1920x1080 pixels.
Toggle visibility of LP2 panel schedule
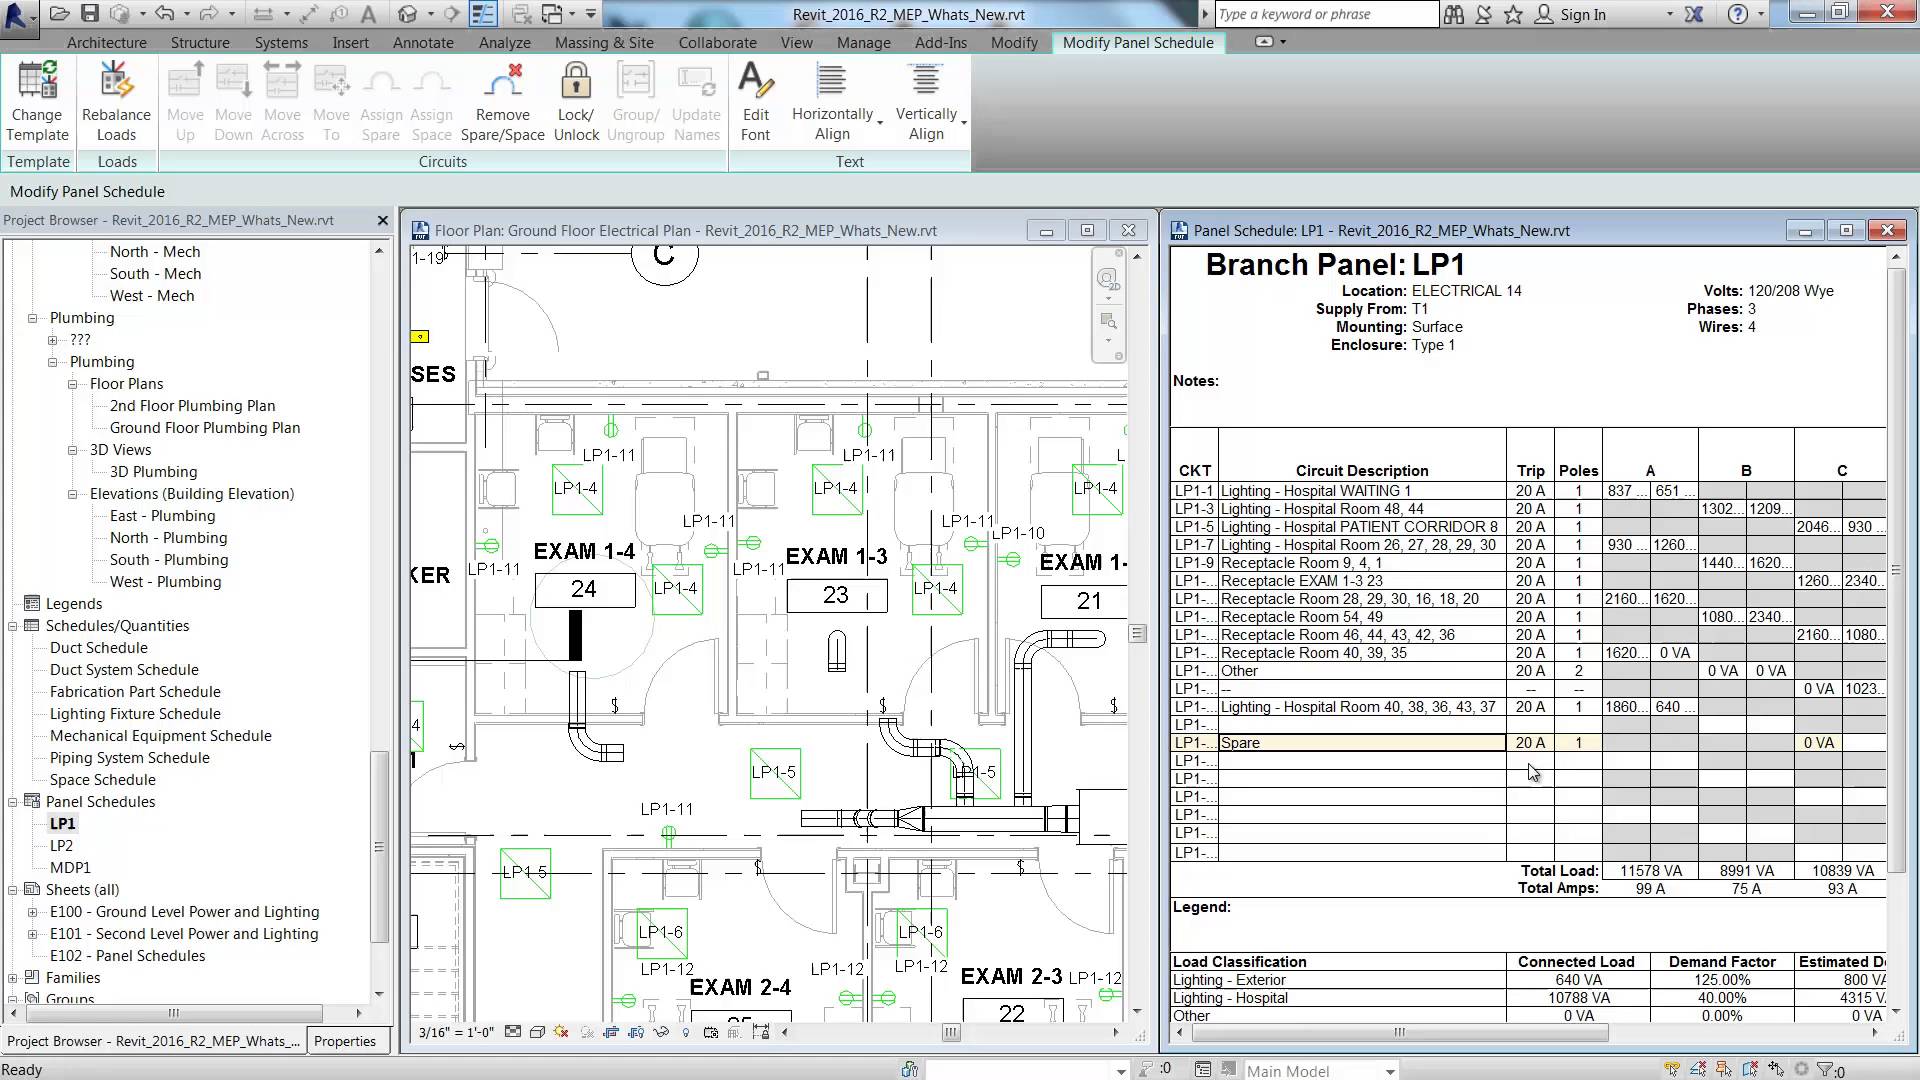[x=62, y=845]
